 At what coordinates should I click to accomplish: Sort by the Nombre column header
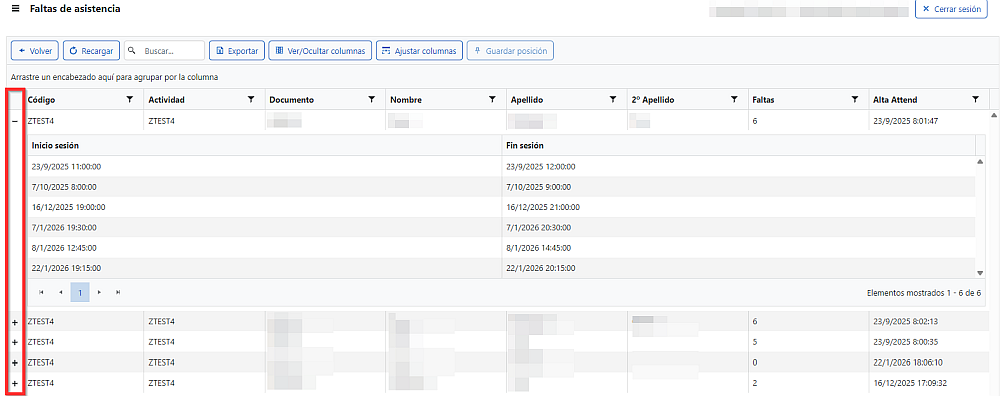click(406, 99)
